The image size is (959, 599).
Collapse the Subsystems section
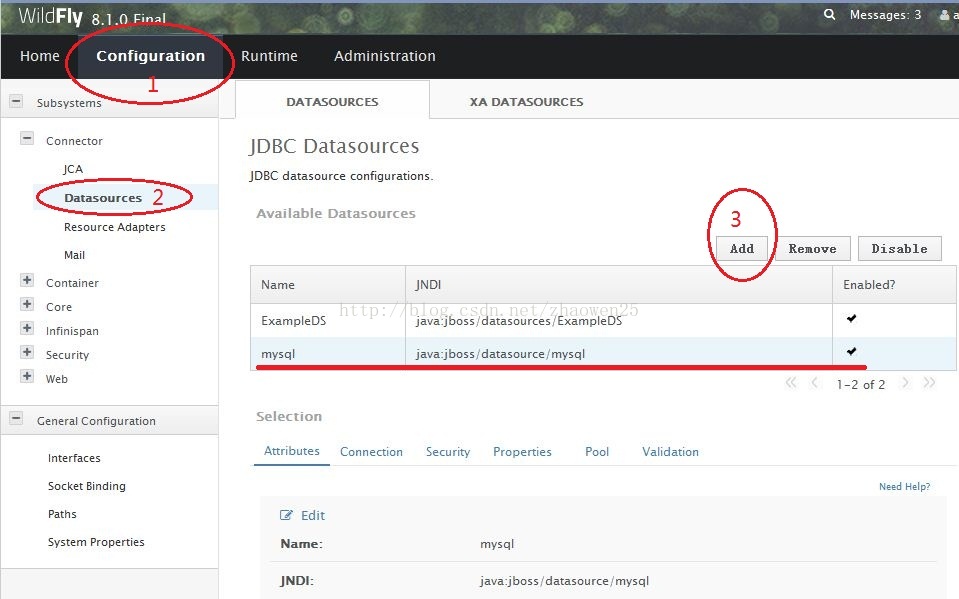pyautogui.click(x=17, y=102)
